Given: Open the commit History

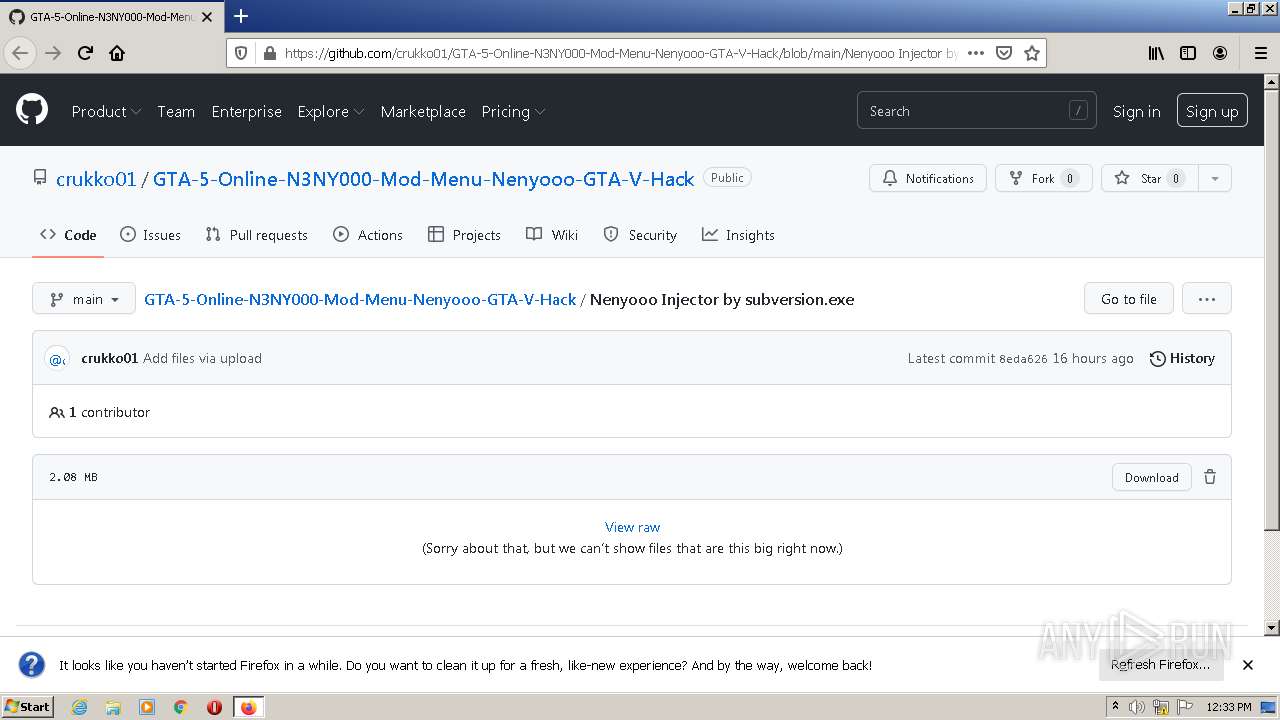Looking at the screenshot, I should point(1182,358).
